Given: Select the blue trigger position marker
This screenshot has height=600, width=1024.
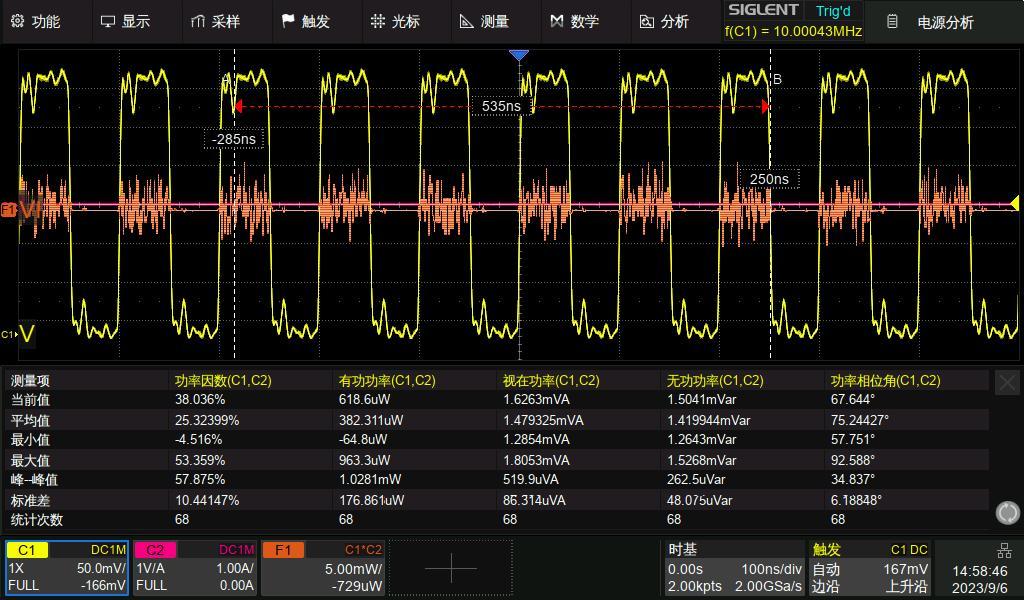Looking at the screenshot, I should pos(519,55).
